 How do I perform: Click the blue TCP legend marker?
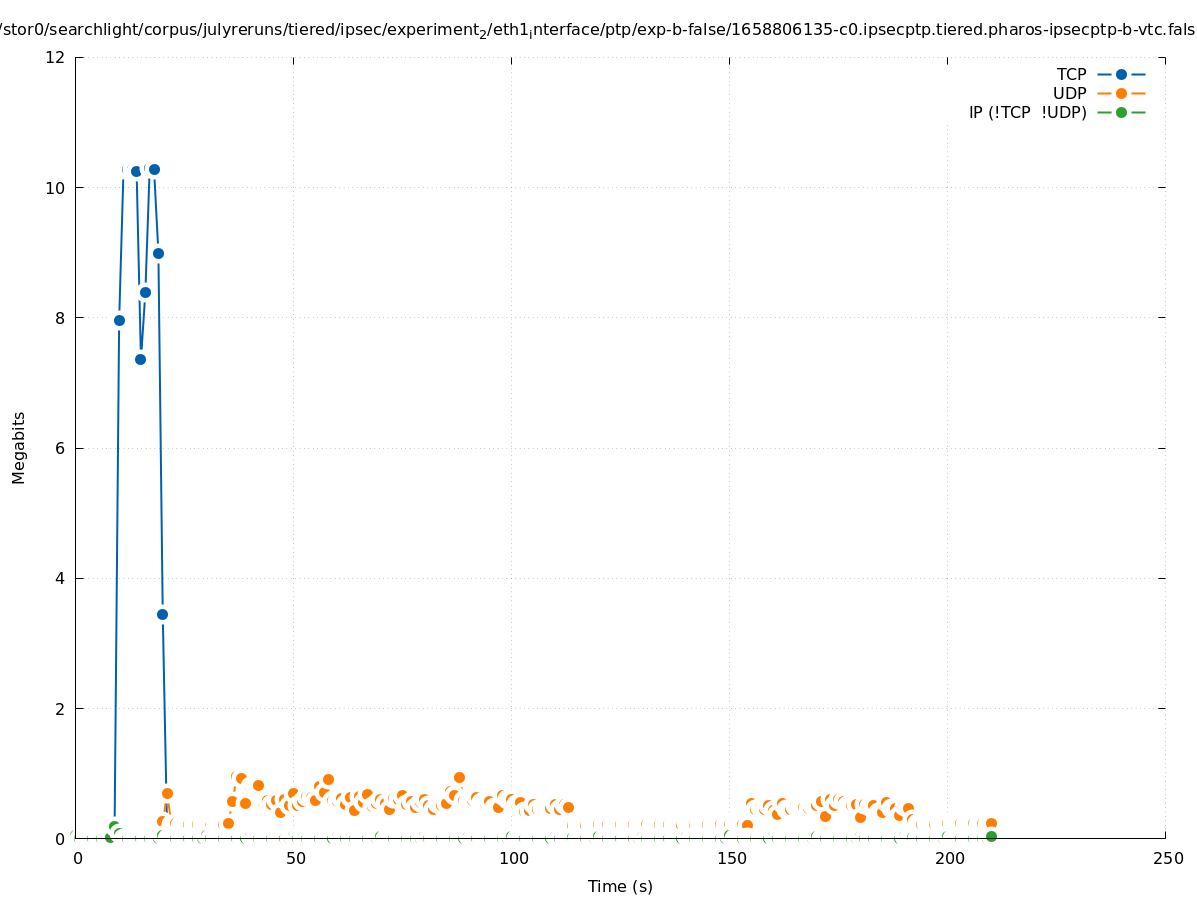(1121, 74)
